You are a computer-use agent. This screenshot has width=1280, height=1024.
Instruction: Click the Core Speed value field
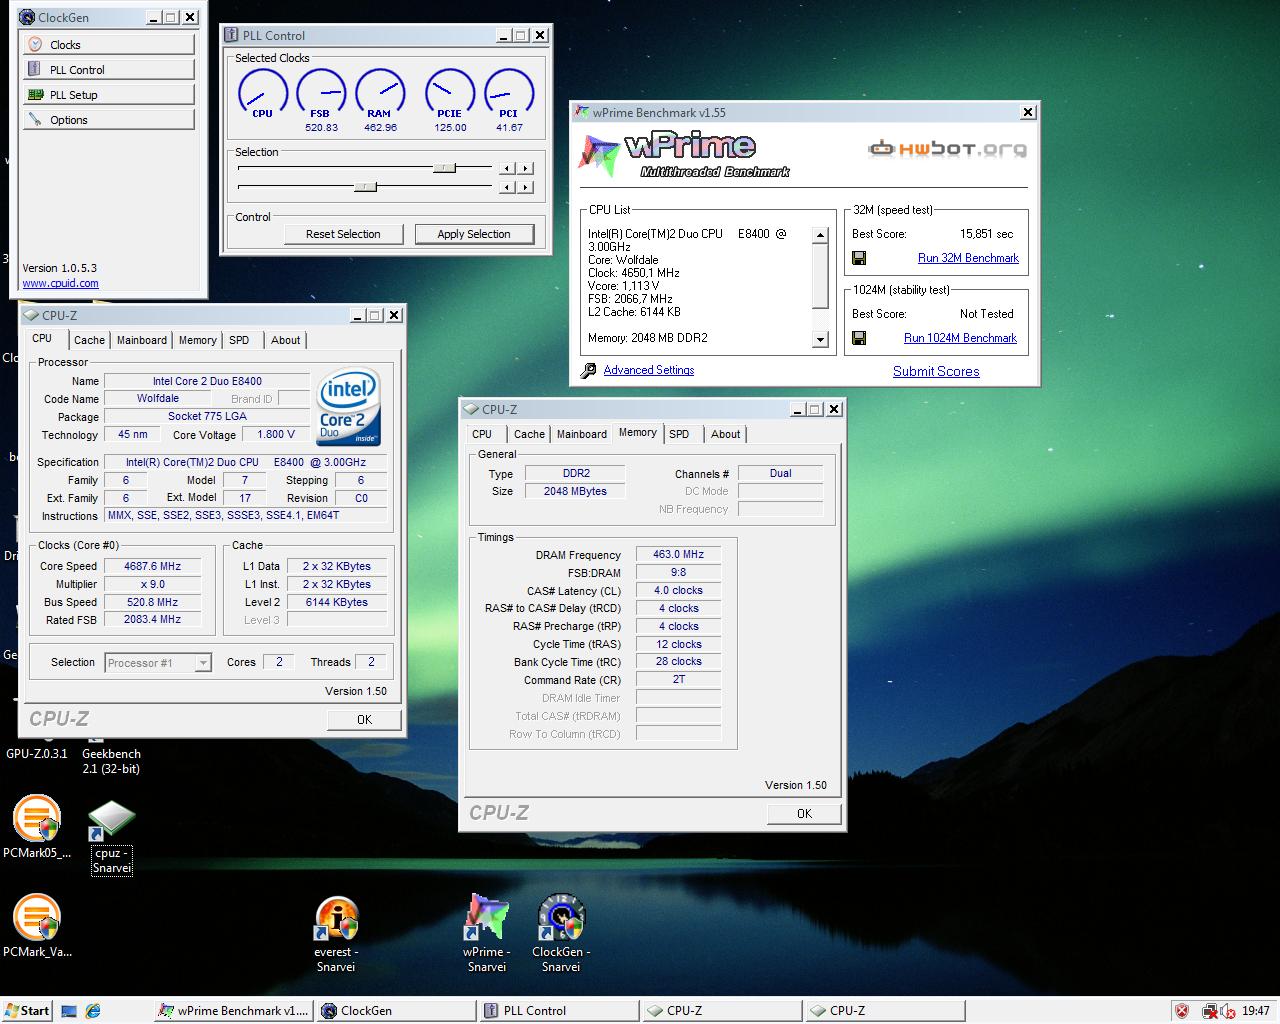click(x=152, y=566)
